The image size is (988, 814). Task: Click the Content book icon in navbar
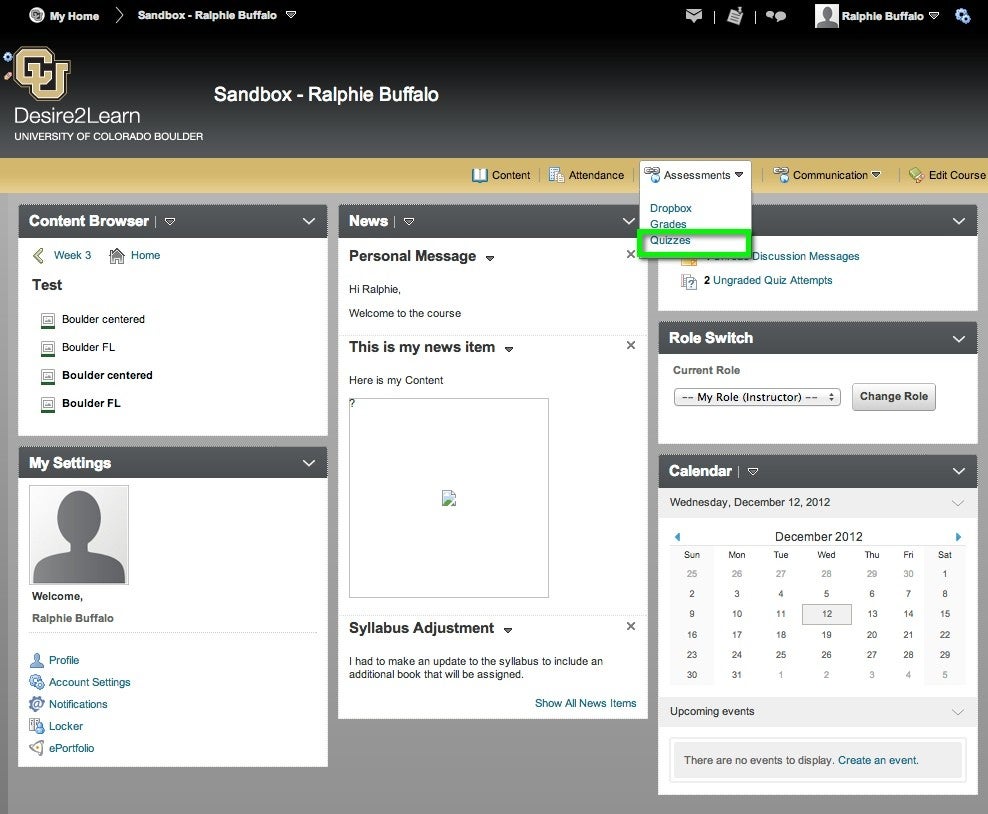(480, 175)
